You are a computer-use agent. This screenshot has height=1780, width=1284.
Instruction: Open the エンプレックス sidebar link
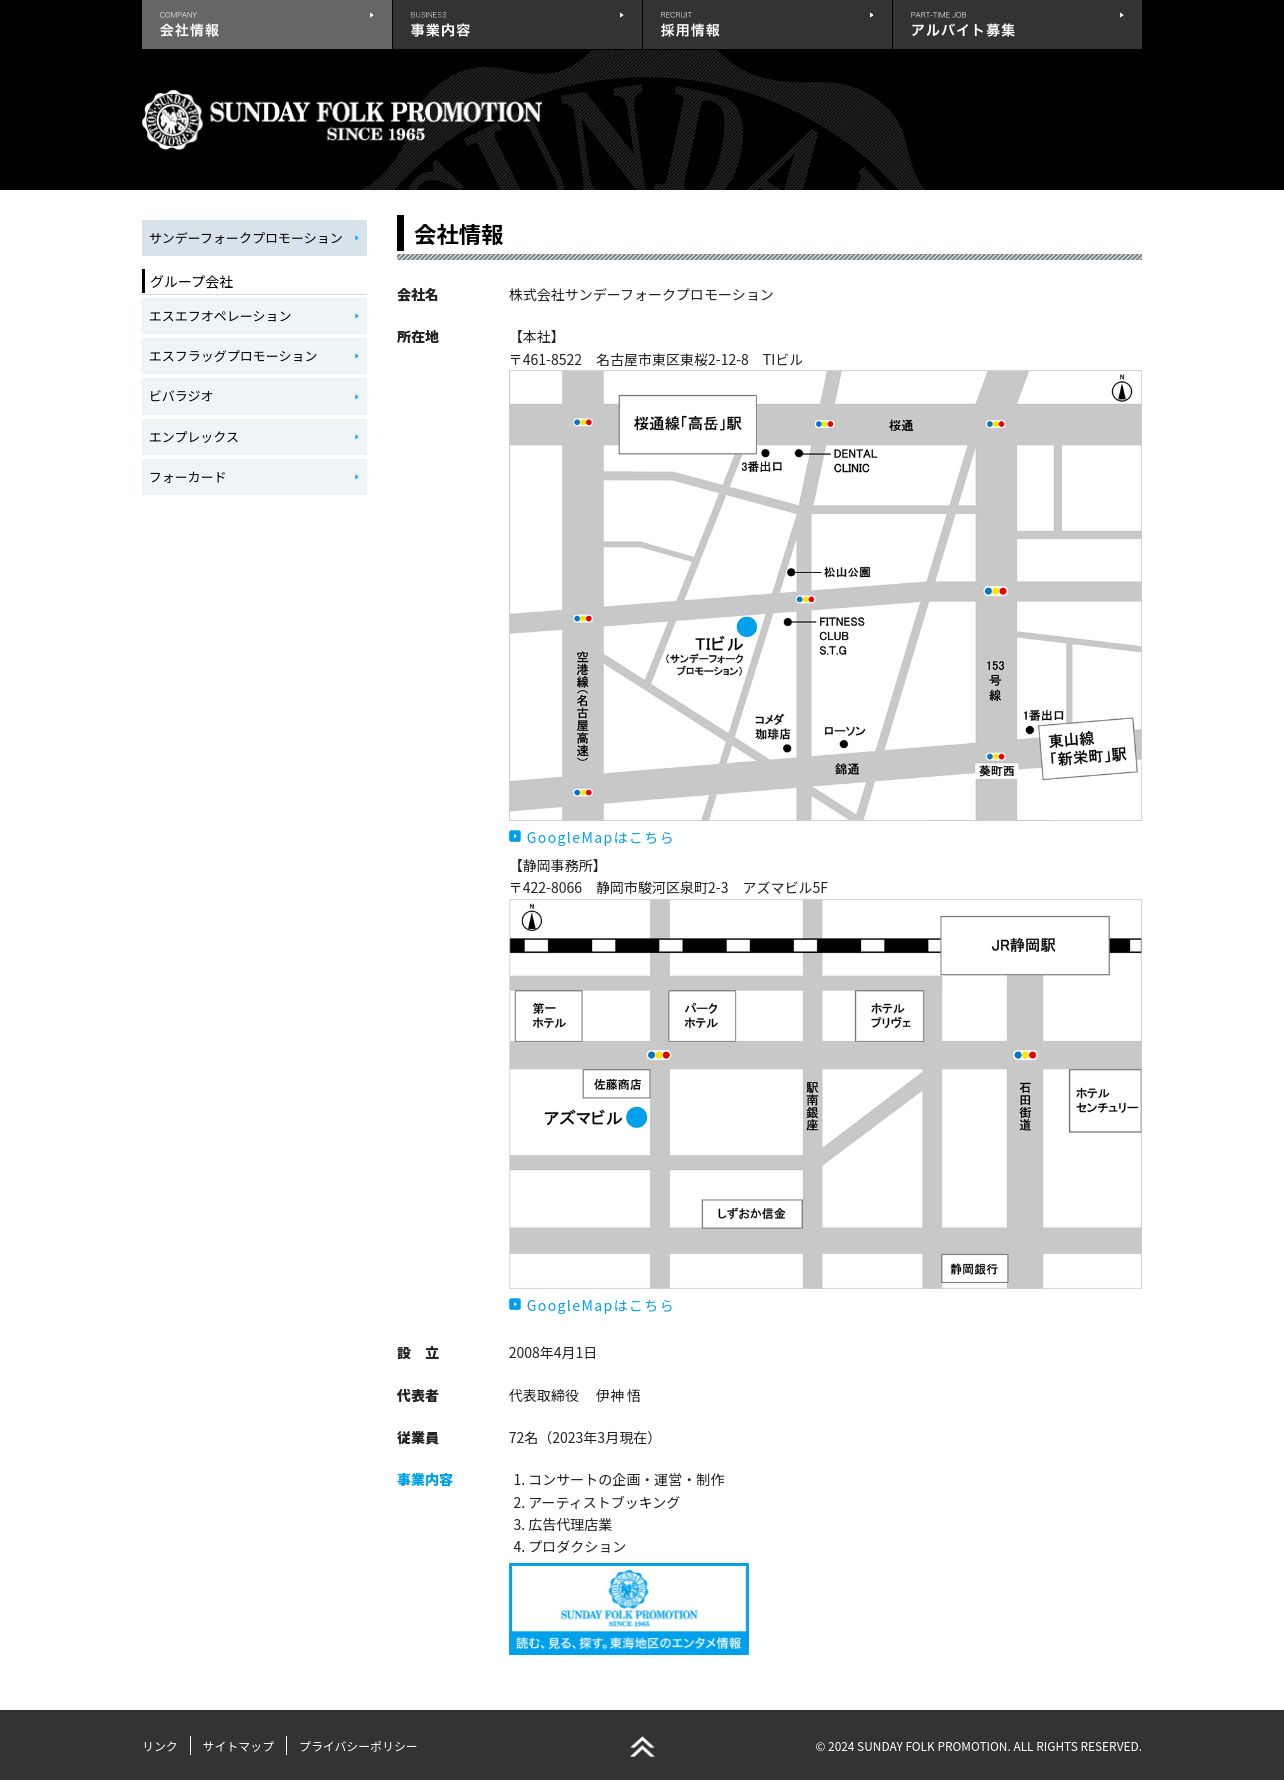tap(254, 437)
